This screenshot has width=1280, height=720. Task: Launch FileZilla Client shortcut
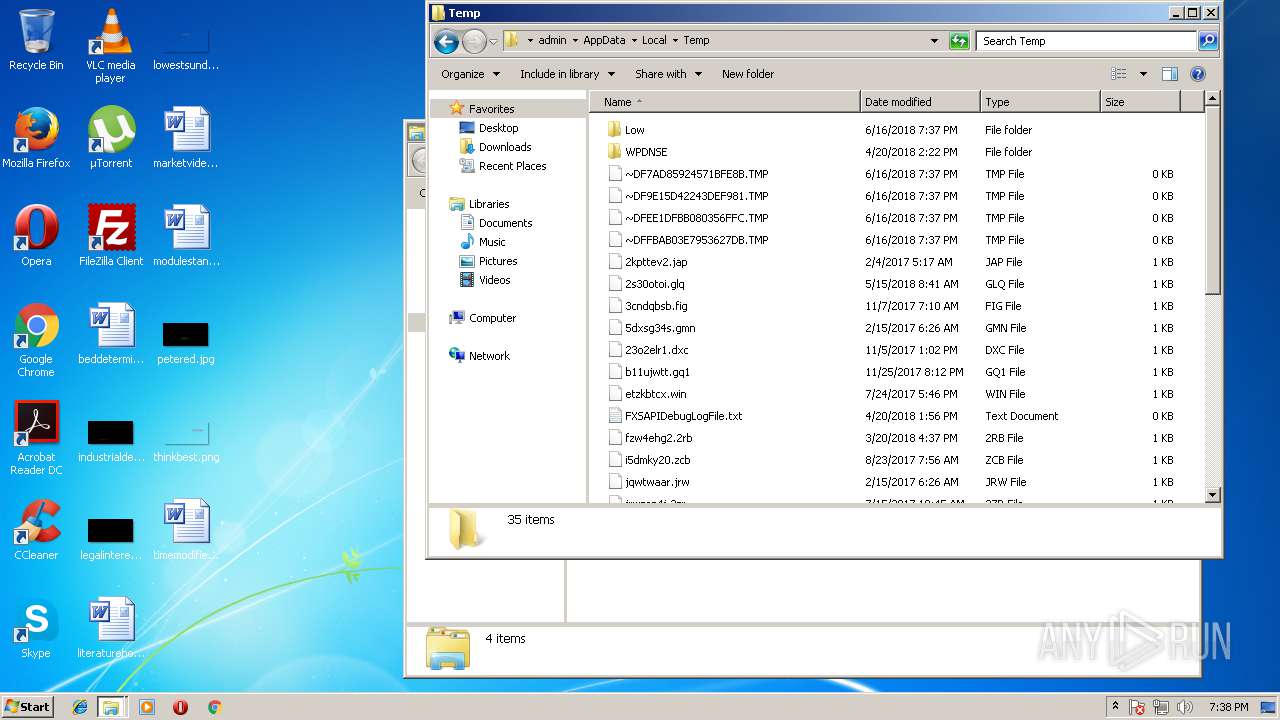click(x=110, y=236)
